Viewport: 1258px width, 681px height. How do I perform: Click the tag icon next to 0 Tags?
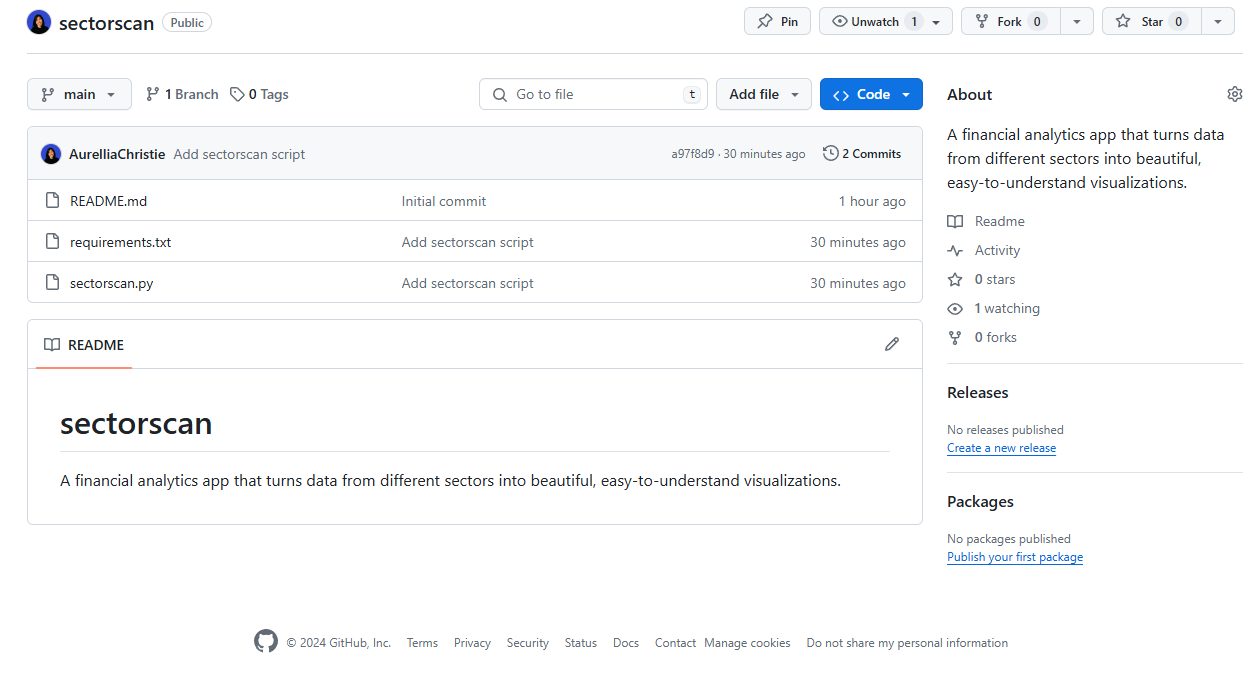237,94
